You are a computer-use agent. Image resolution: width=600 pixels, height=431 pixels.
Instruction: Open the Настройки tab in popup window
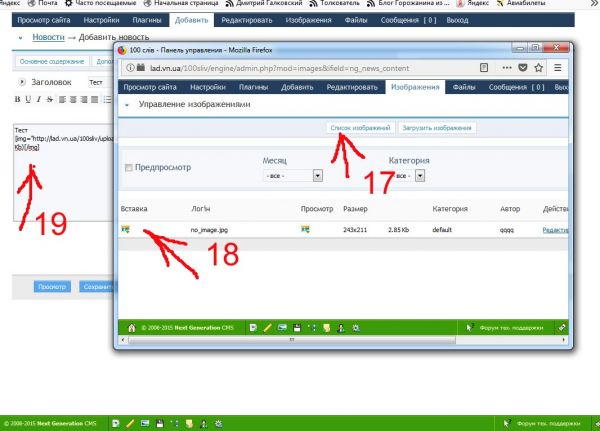[208, 87]
